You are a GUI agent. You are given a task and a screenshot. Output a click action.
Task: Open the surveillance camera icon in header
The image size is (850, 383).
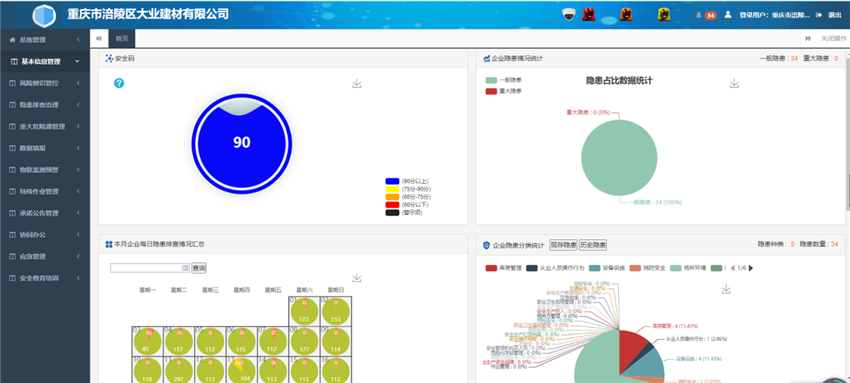(568, 15)
